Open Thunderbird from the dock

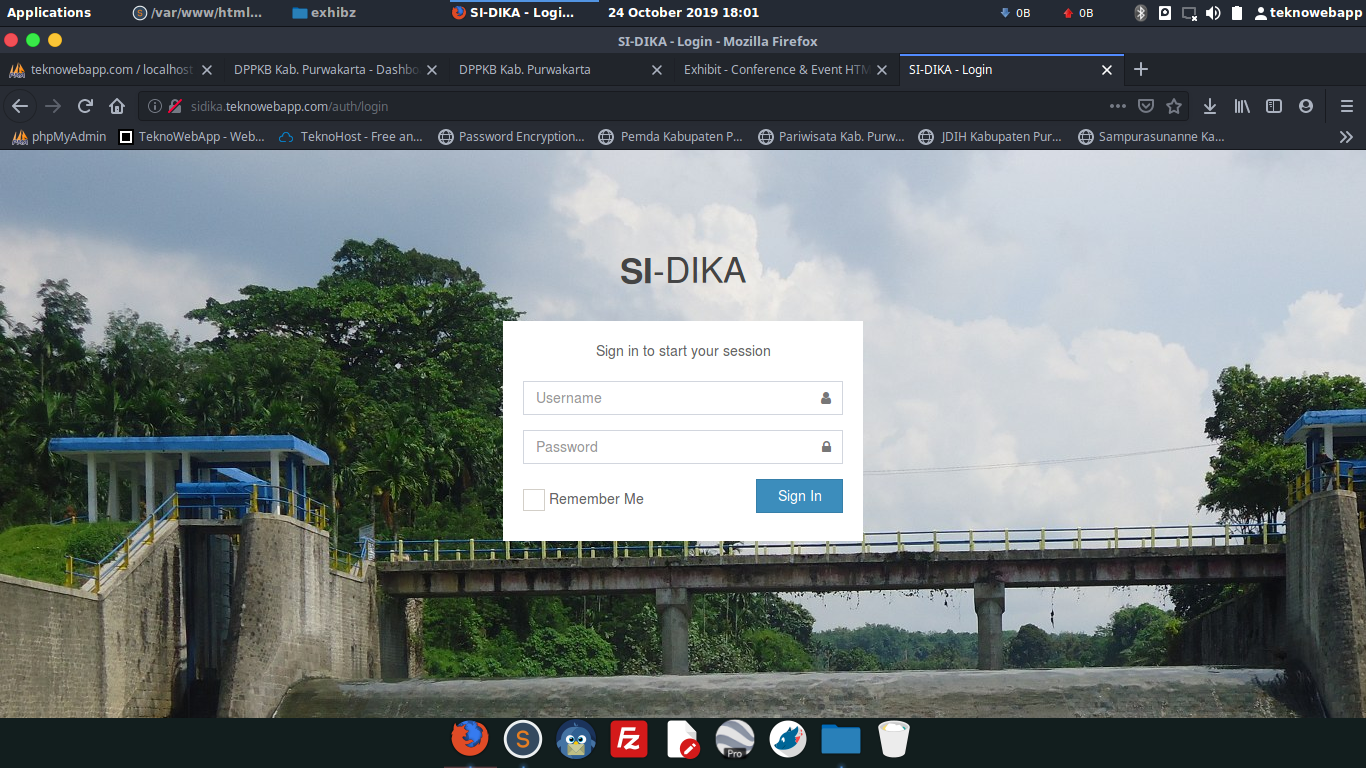point(575,738)
